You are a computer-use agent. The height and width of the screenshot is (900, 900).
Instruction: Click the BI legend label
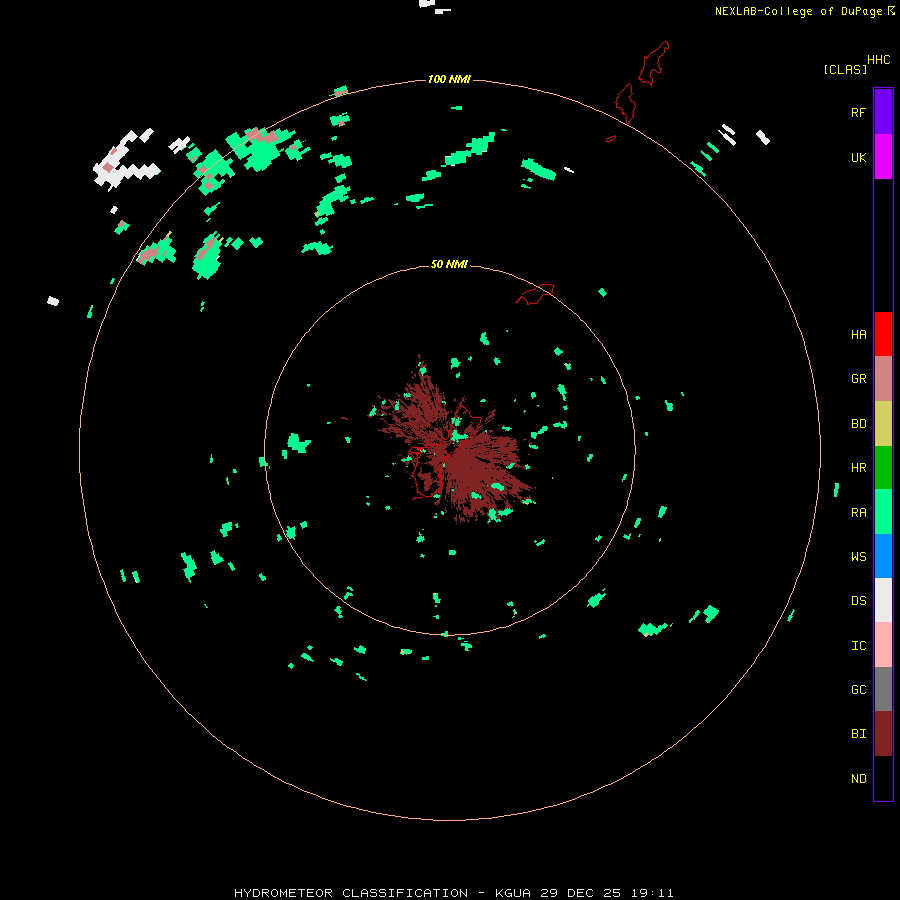coord(858,734)
